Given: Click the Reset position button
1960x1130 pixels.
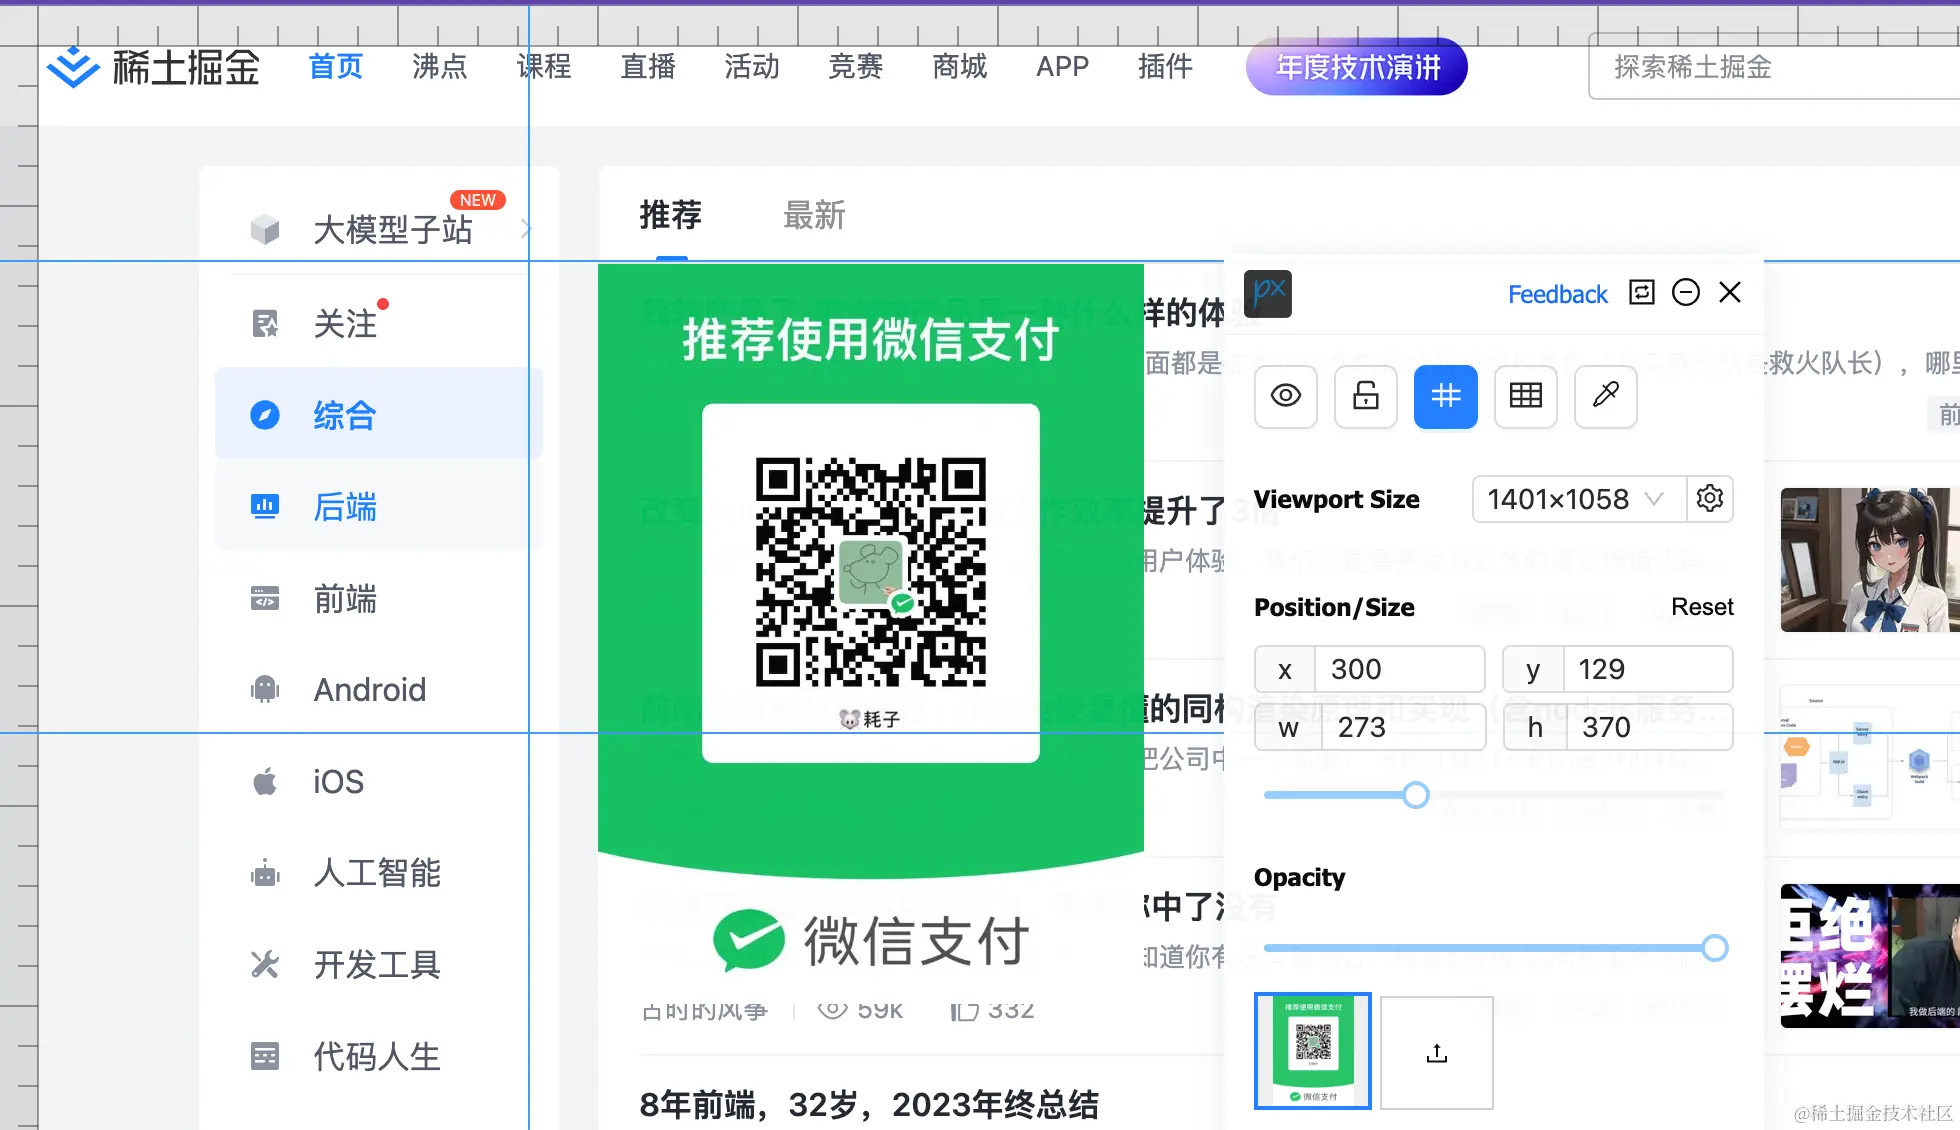Looking at the screenshot, I should (x=1702, y=607).
